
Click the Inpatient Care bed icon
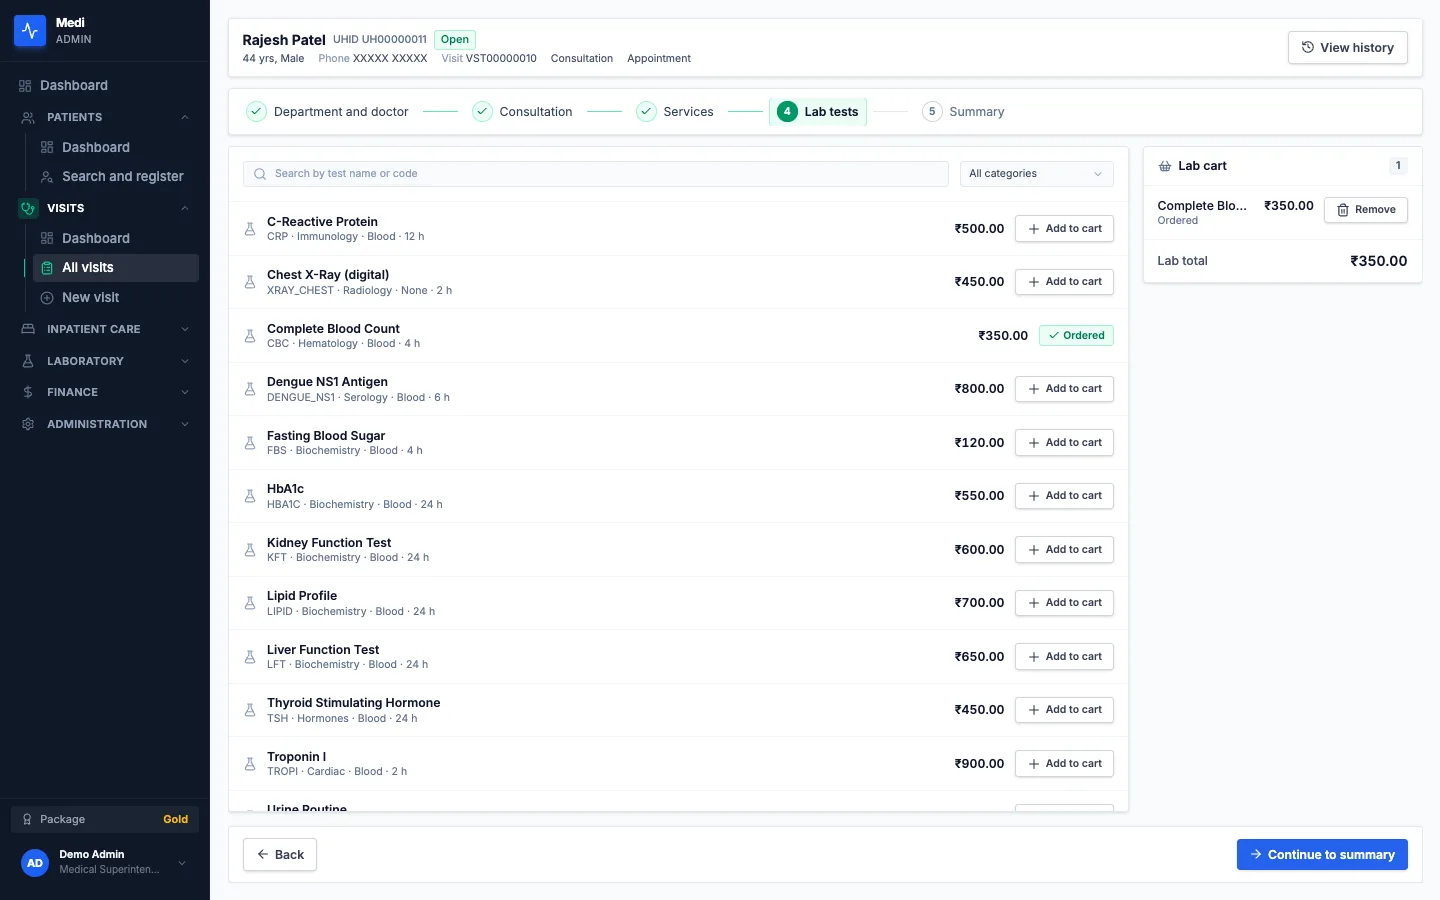coord(28,329)
